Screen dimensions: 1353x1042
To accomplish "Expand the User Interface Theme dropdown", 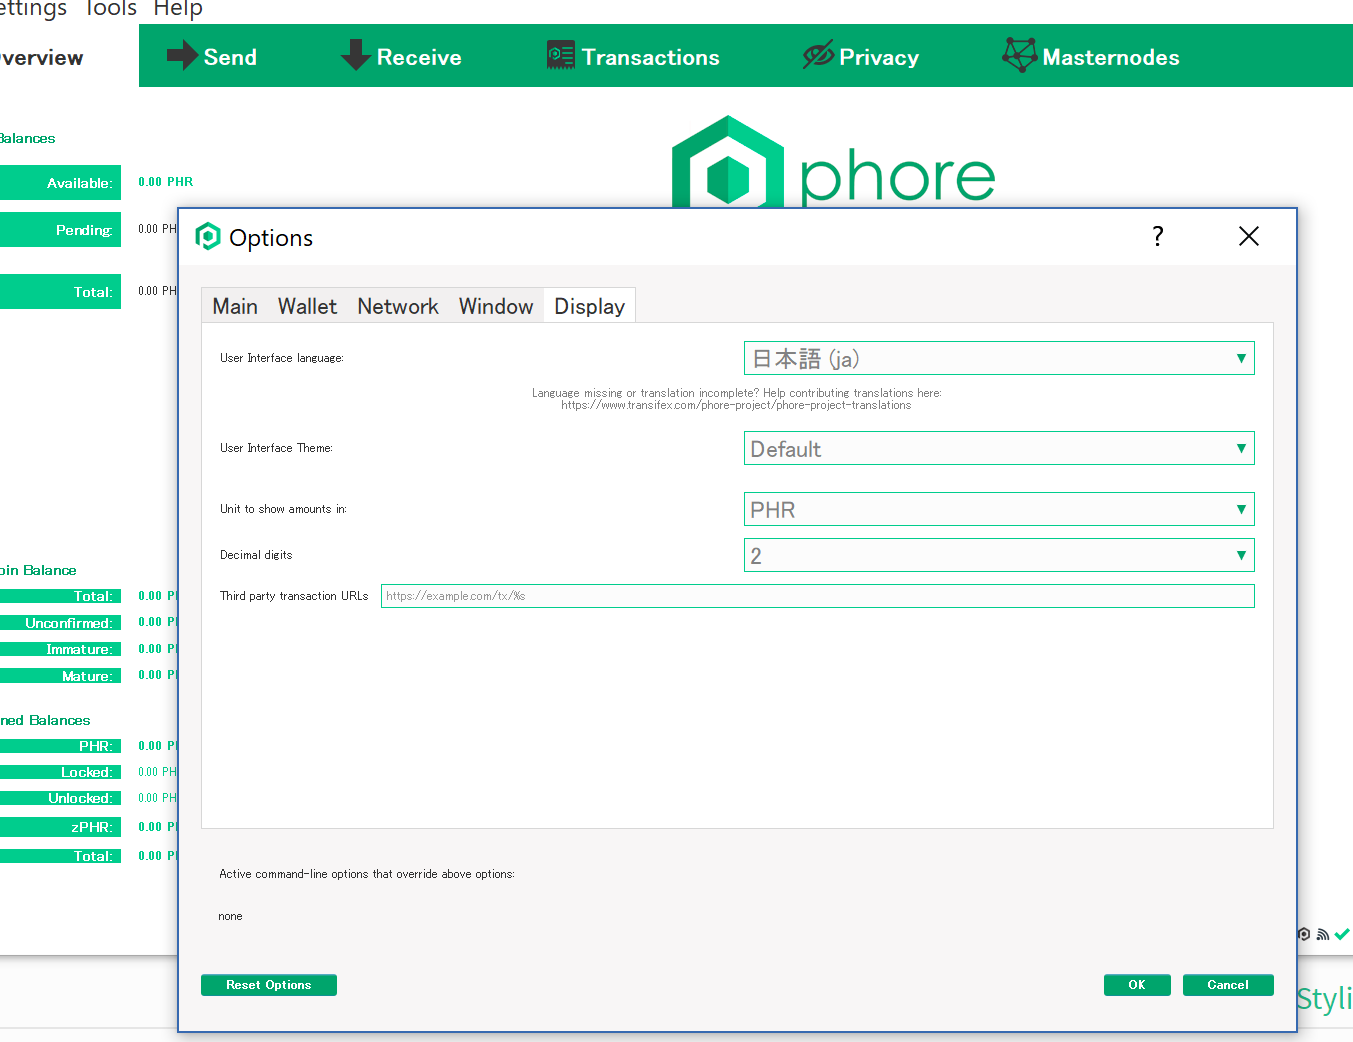I will click(999, 448).
